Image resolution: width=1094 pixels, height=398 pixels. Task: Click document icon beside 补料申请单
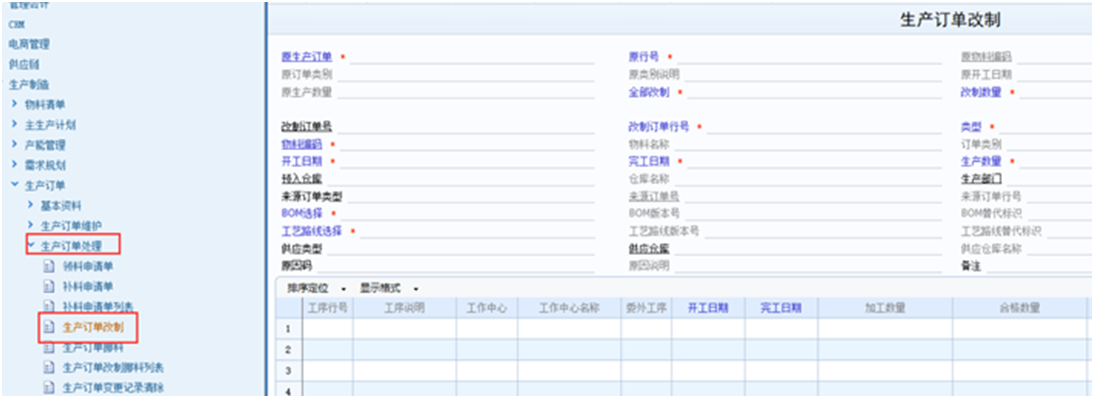(x=48, y=286)
